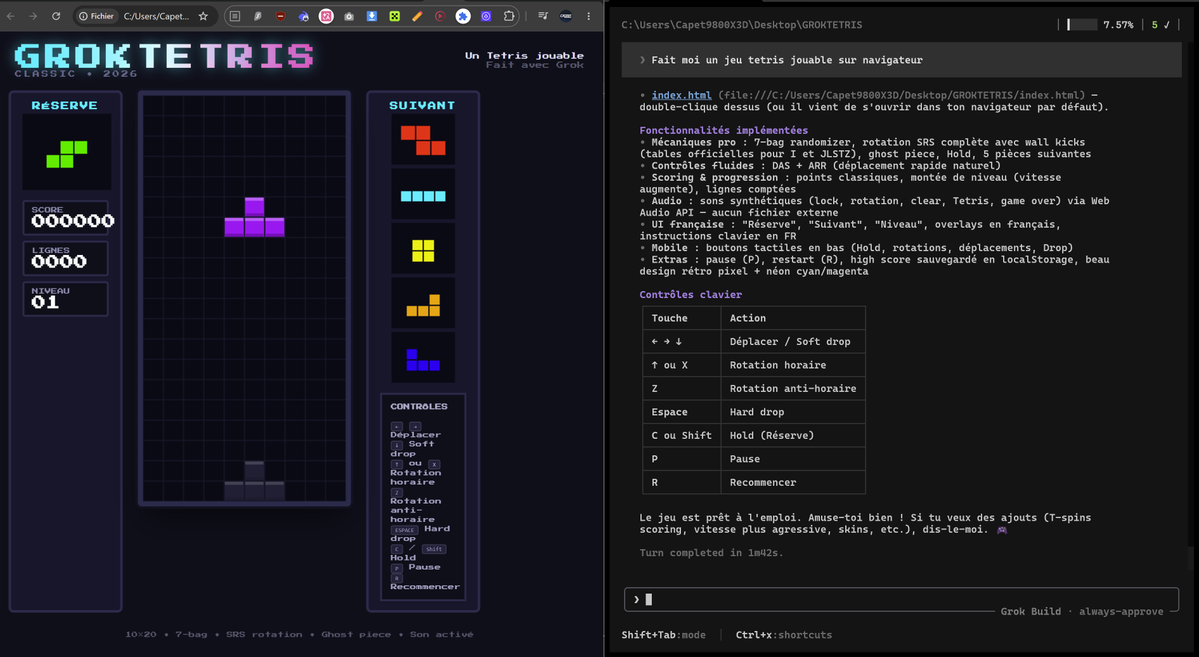Open the orange pencil extension

tap(418, 16)
